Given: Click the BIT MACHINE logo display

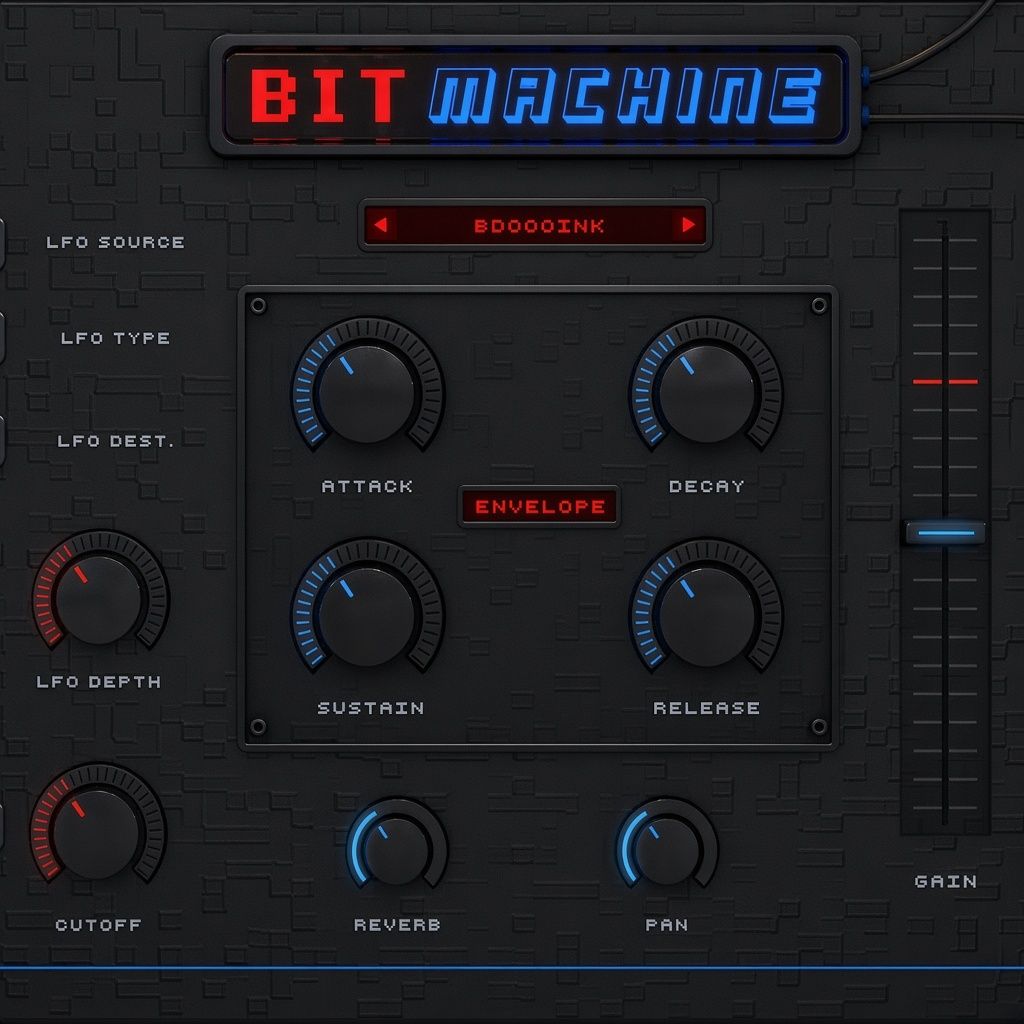Looking at the screenshot, I should point(535,97).
